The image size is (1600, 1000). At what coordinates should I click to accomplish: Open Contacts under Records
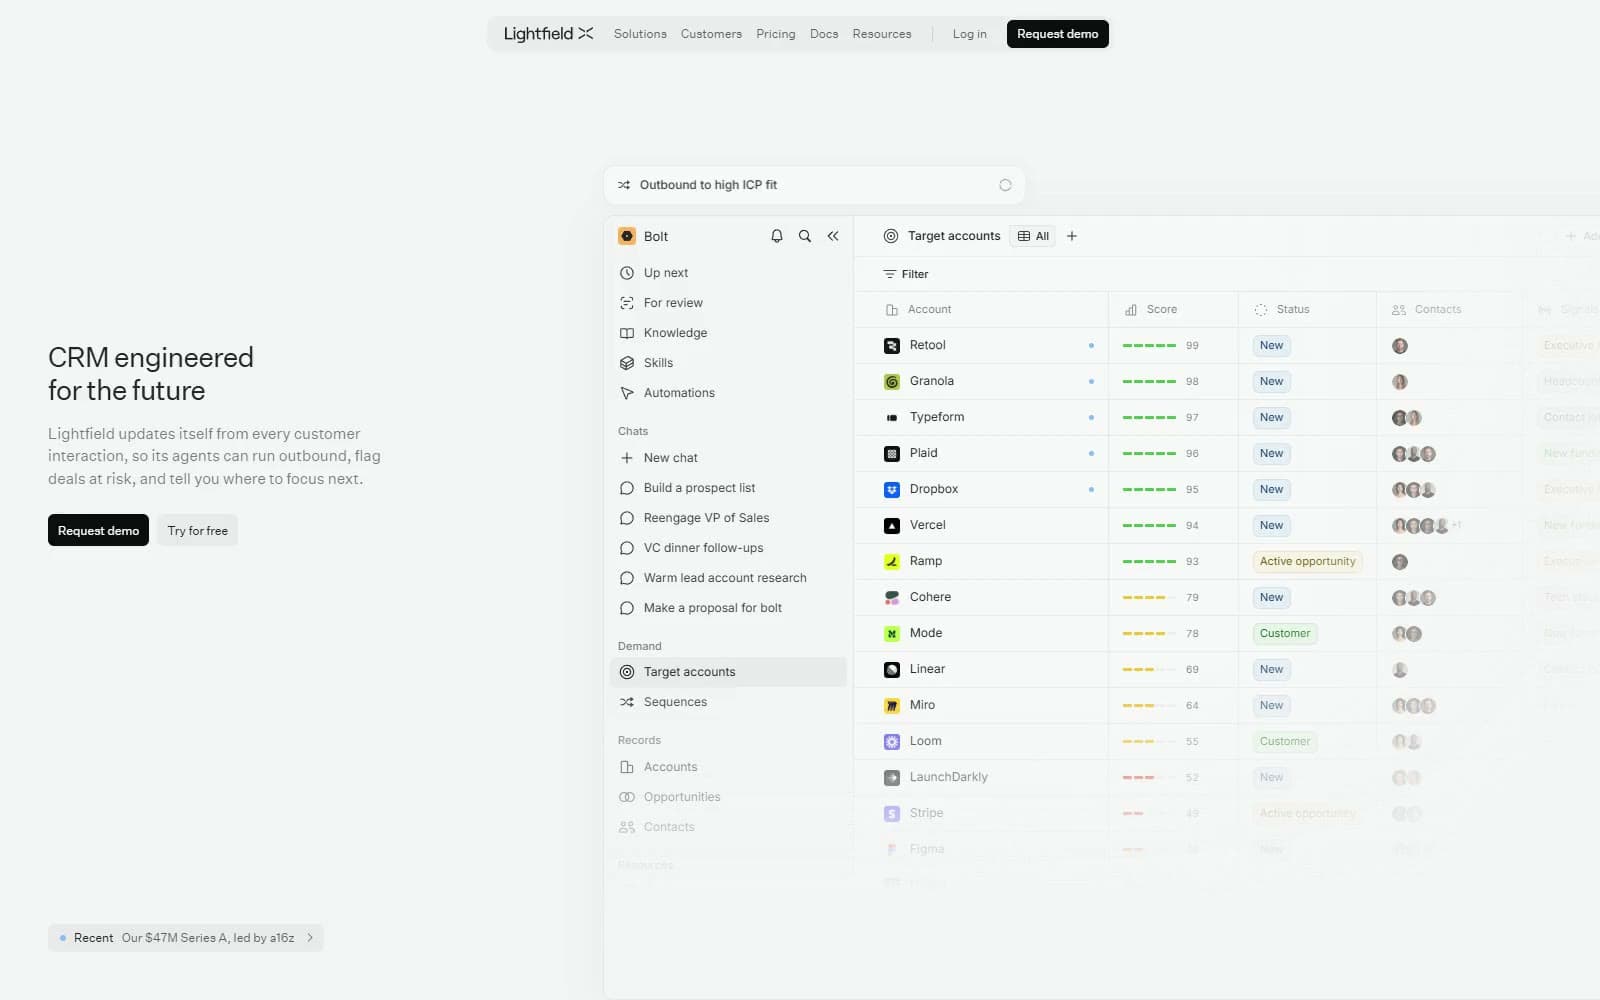coord(728,827)
